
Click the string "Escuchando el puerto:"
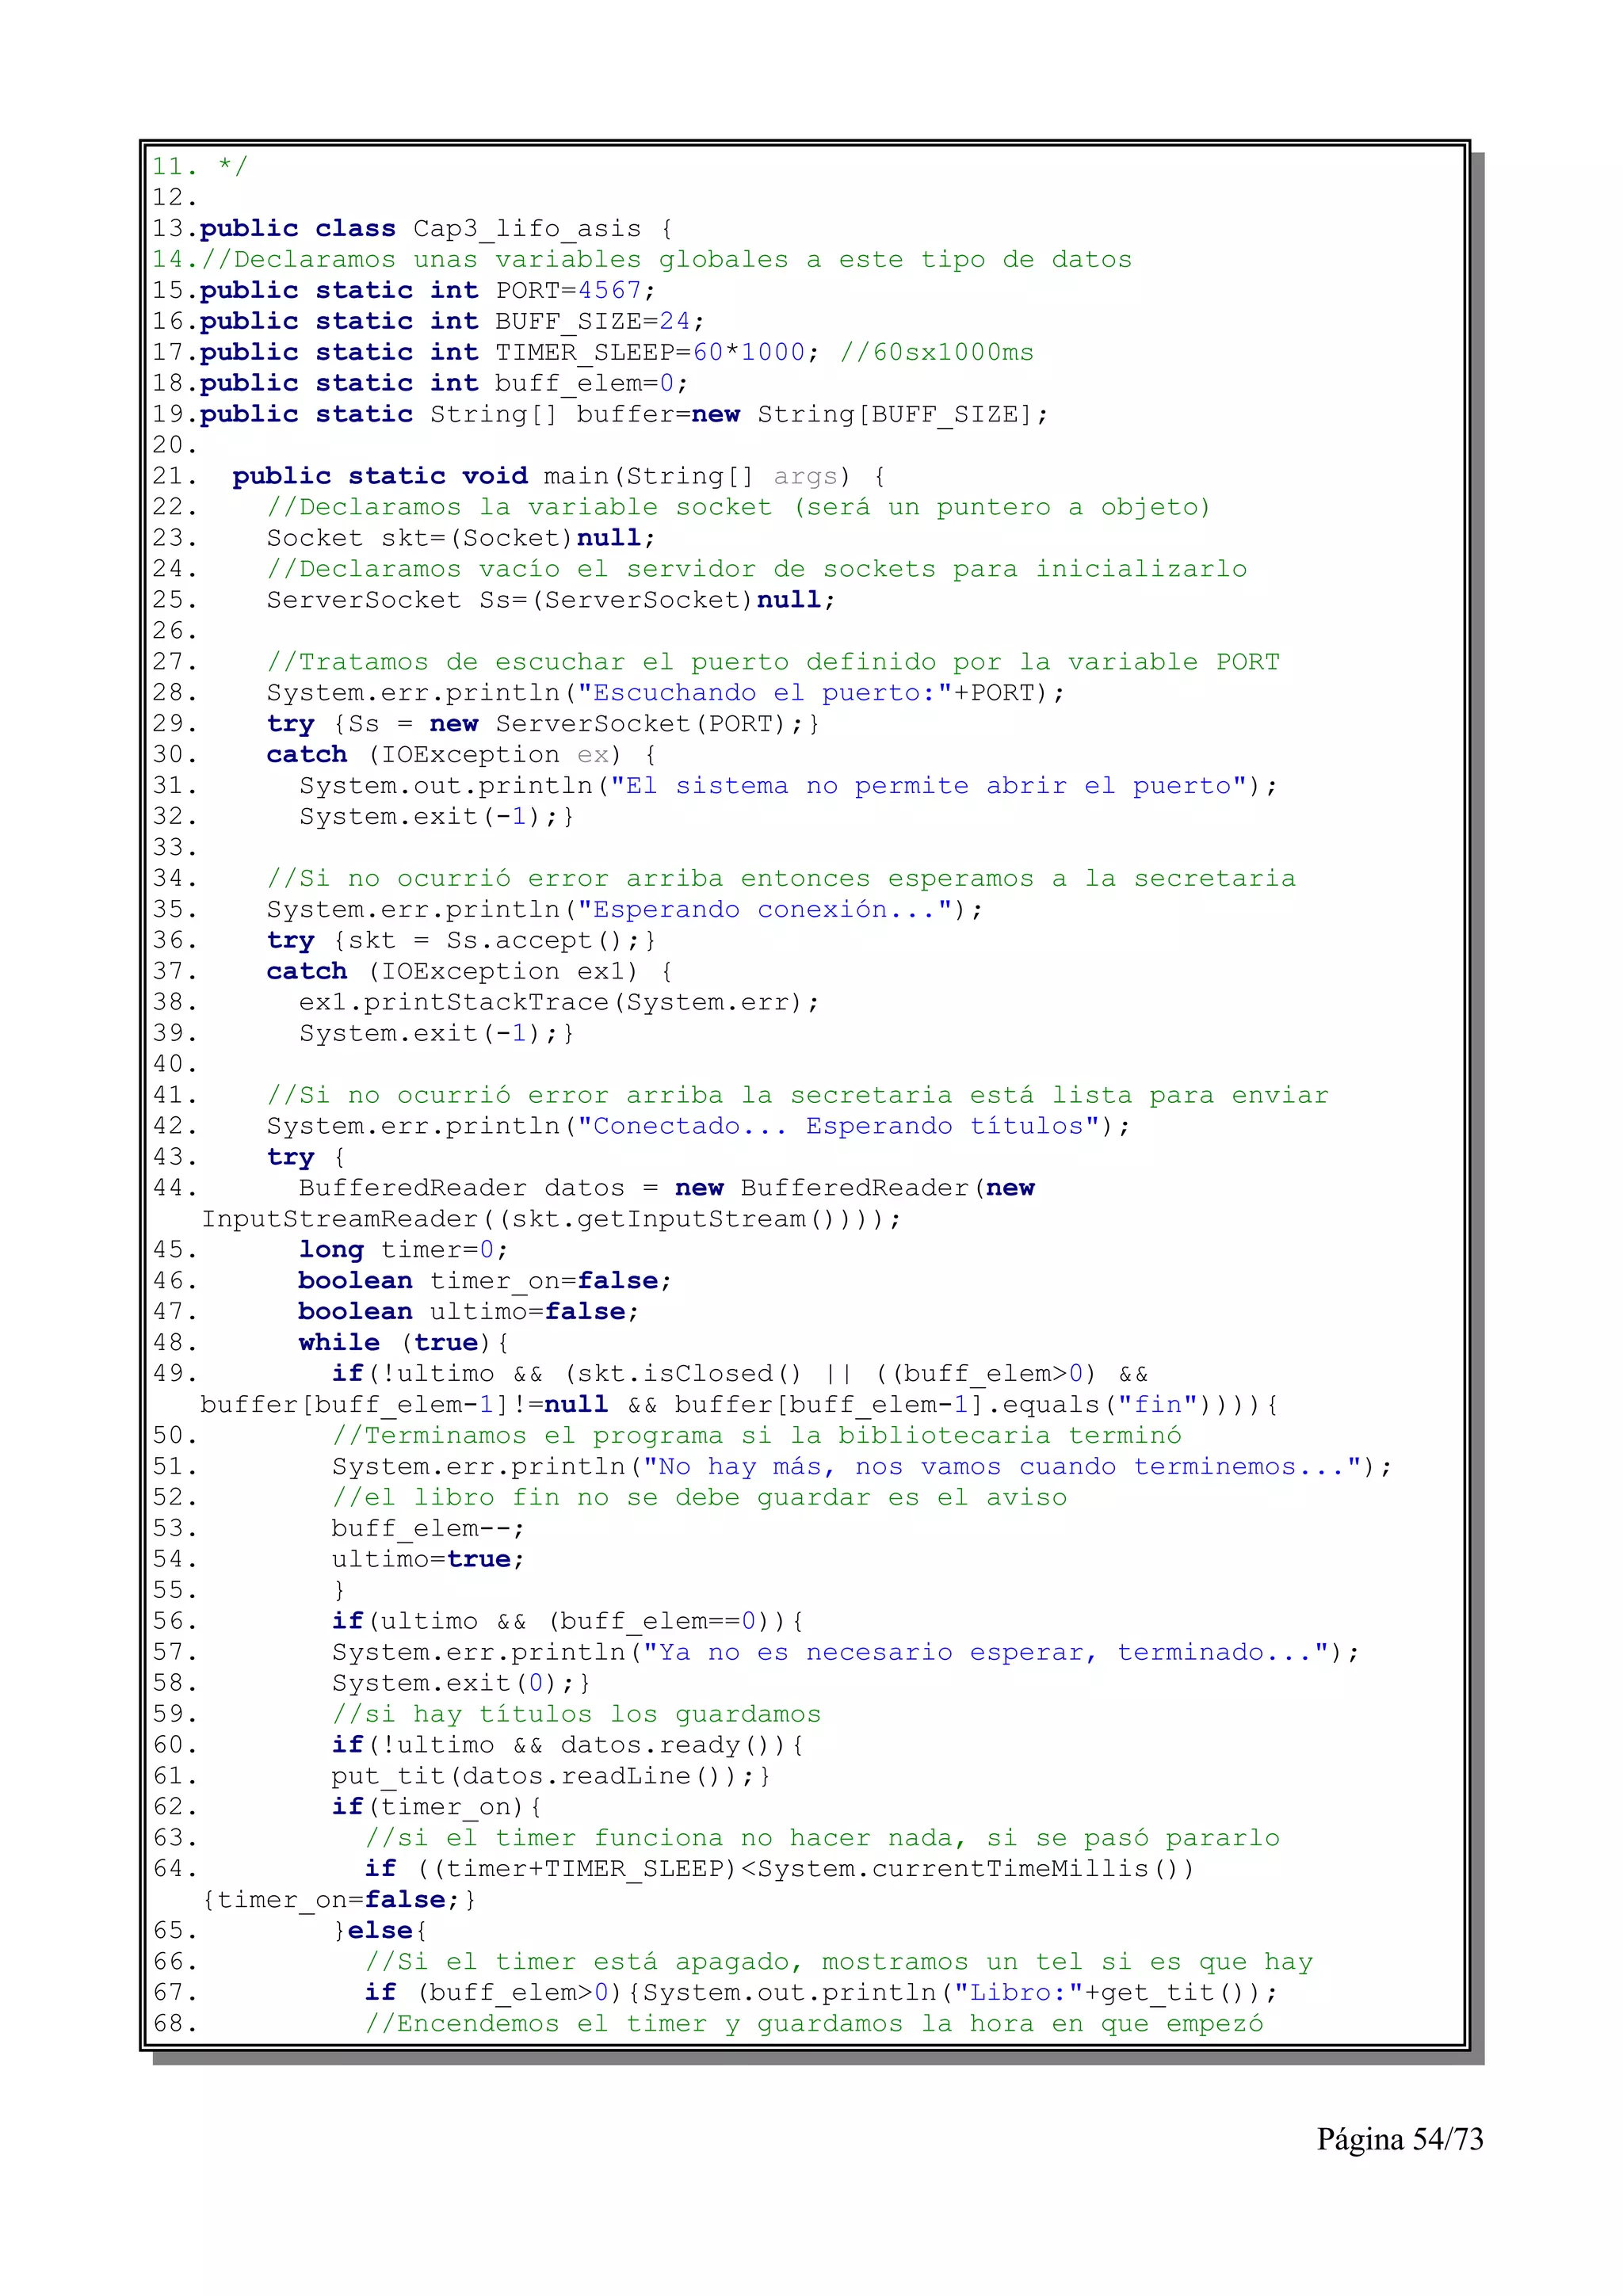766,693
